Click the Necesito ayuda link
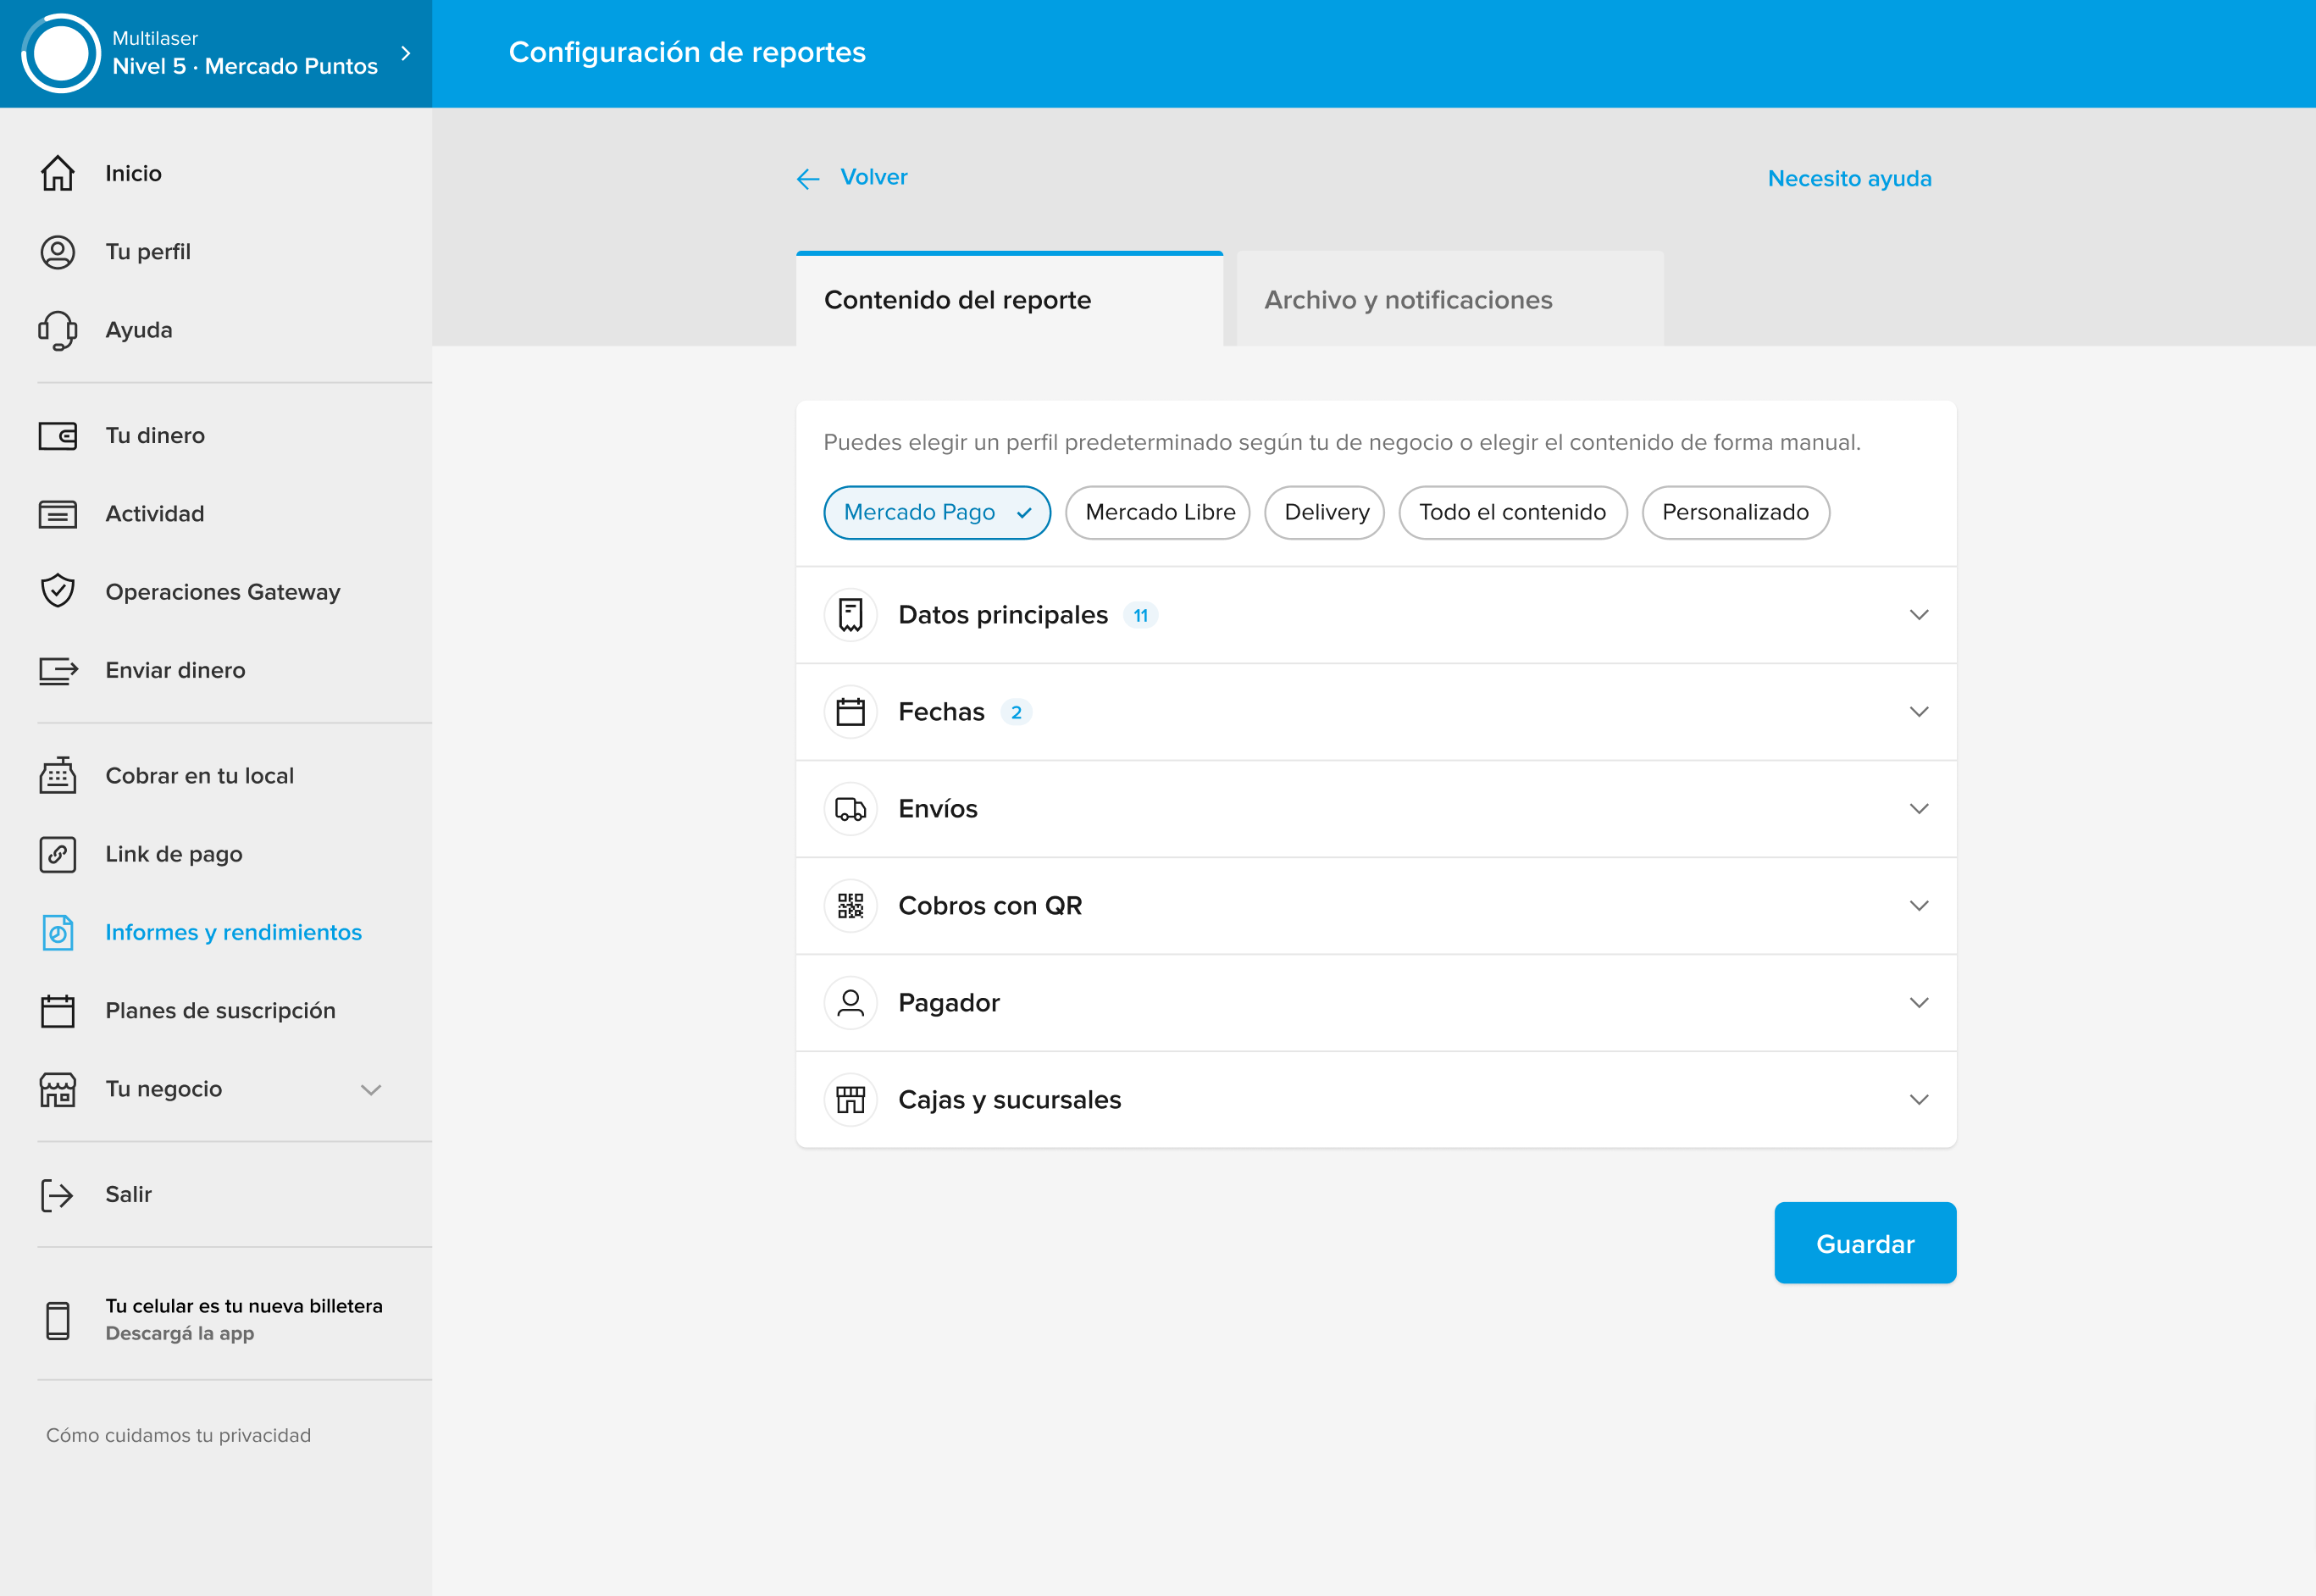Viewport: 2316px width, 1596px height. pyautogui.click(x=1848, y=179)
